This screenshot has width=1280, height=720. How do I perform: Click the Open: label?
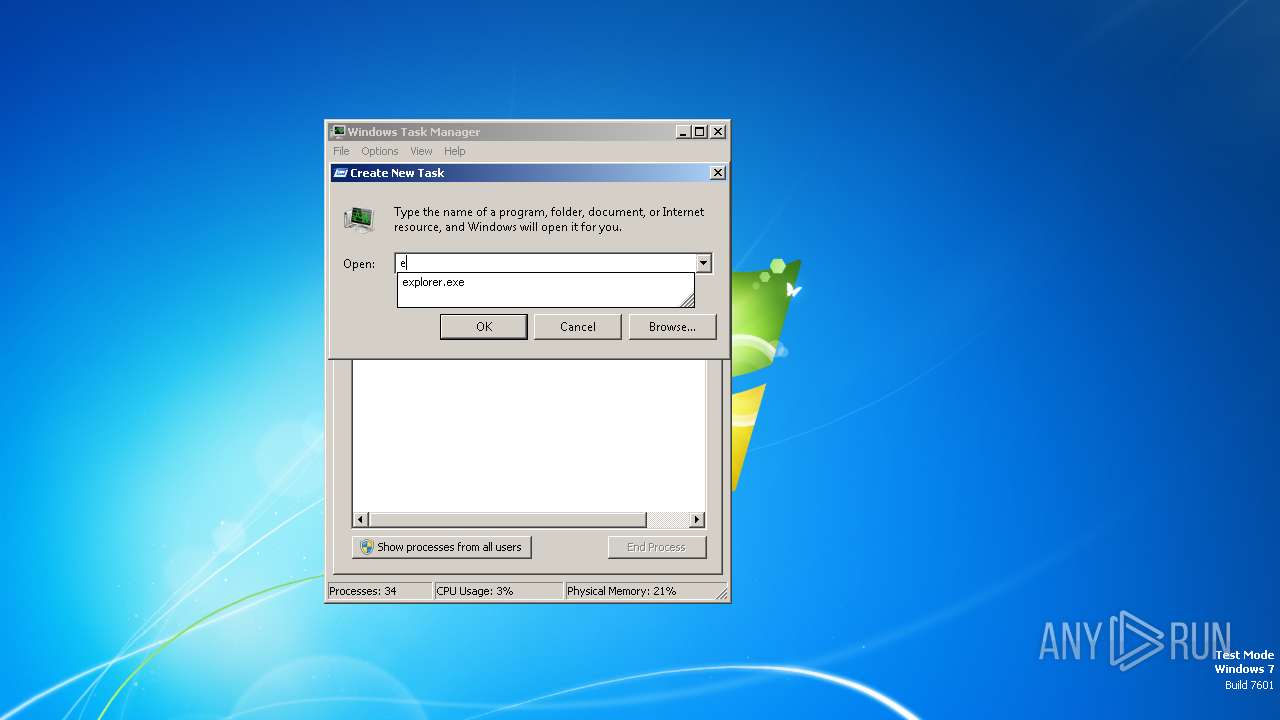(359, 264)
